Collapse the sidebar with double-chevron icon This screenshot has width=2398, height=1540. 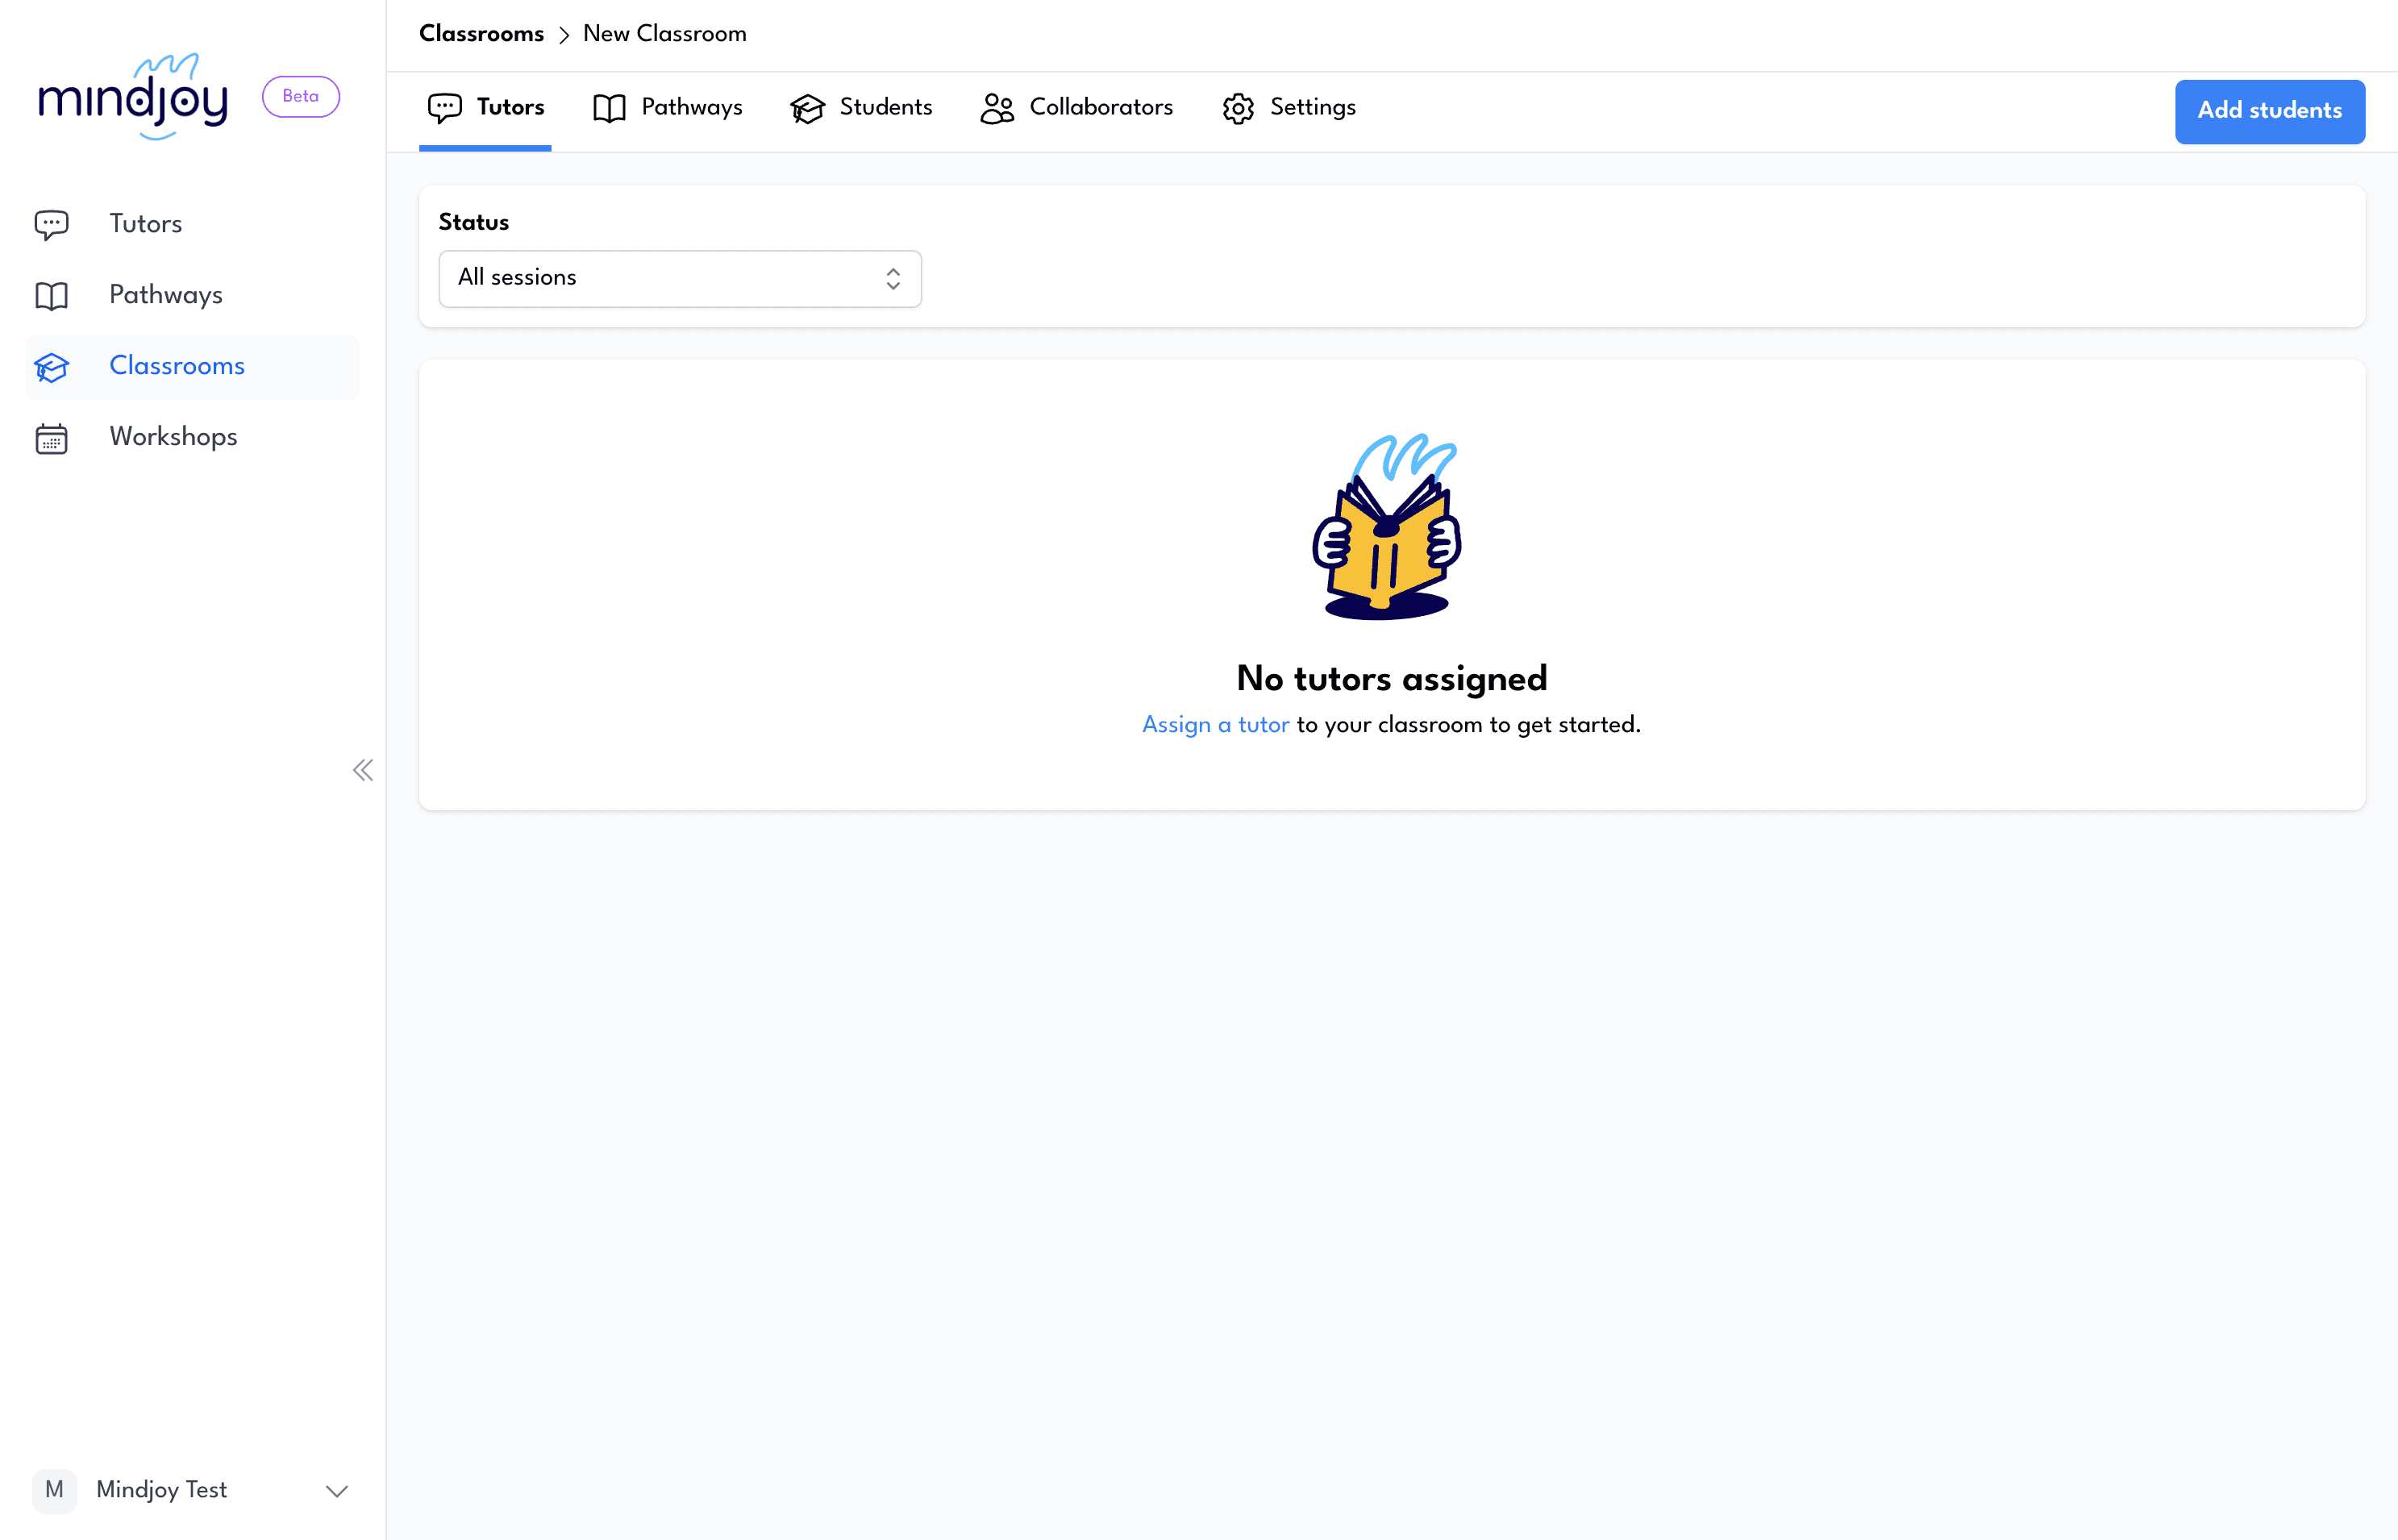(x=363, y=770)
